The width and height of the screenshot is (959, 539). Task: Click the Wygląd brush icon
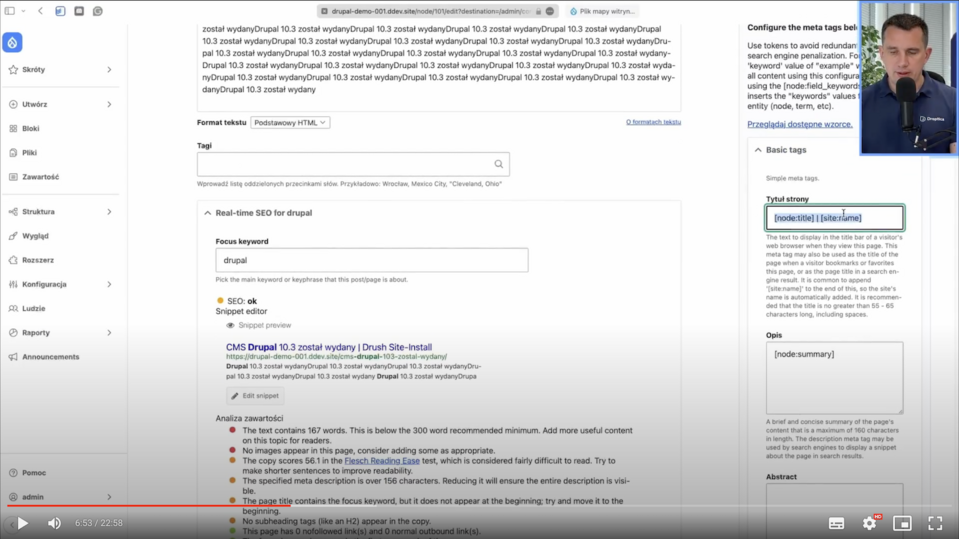(x=13, y=236)
